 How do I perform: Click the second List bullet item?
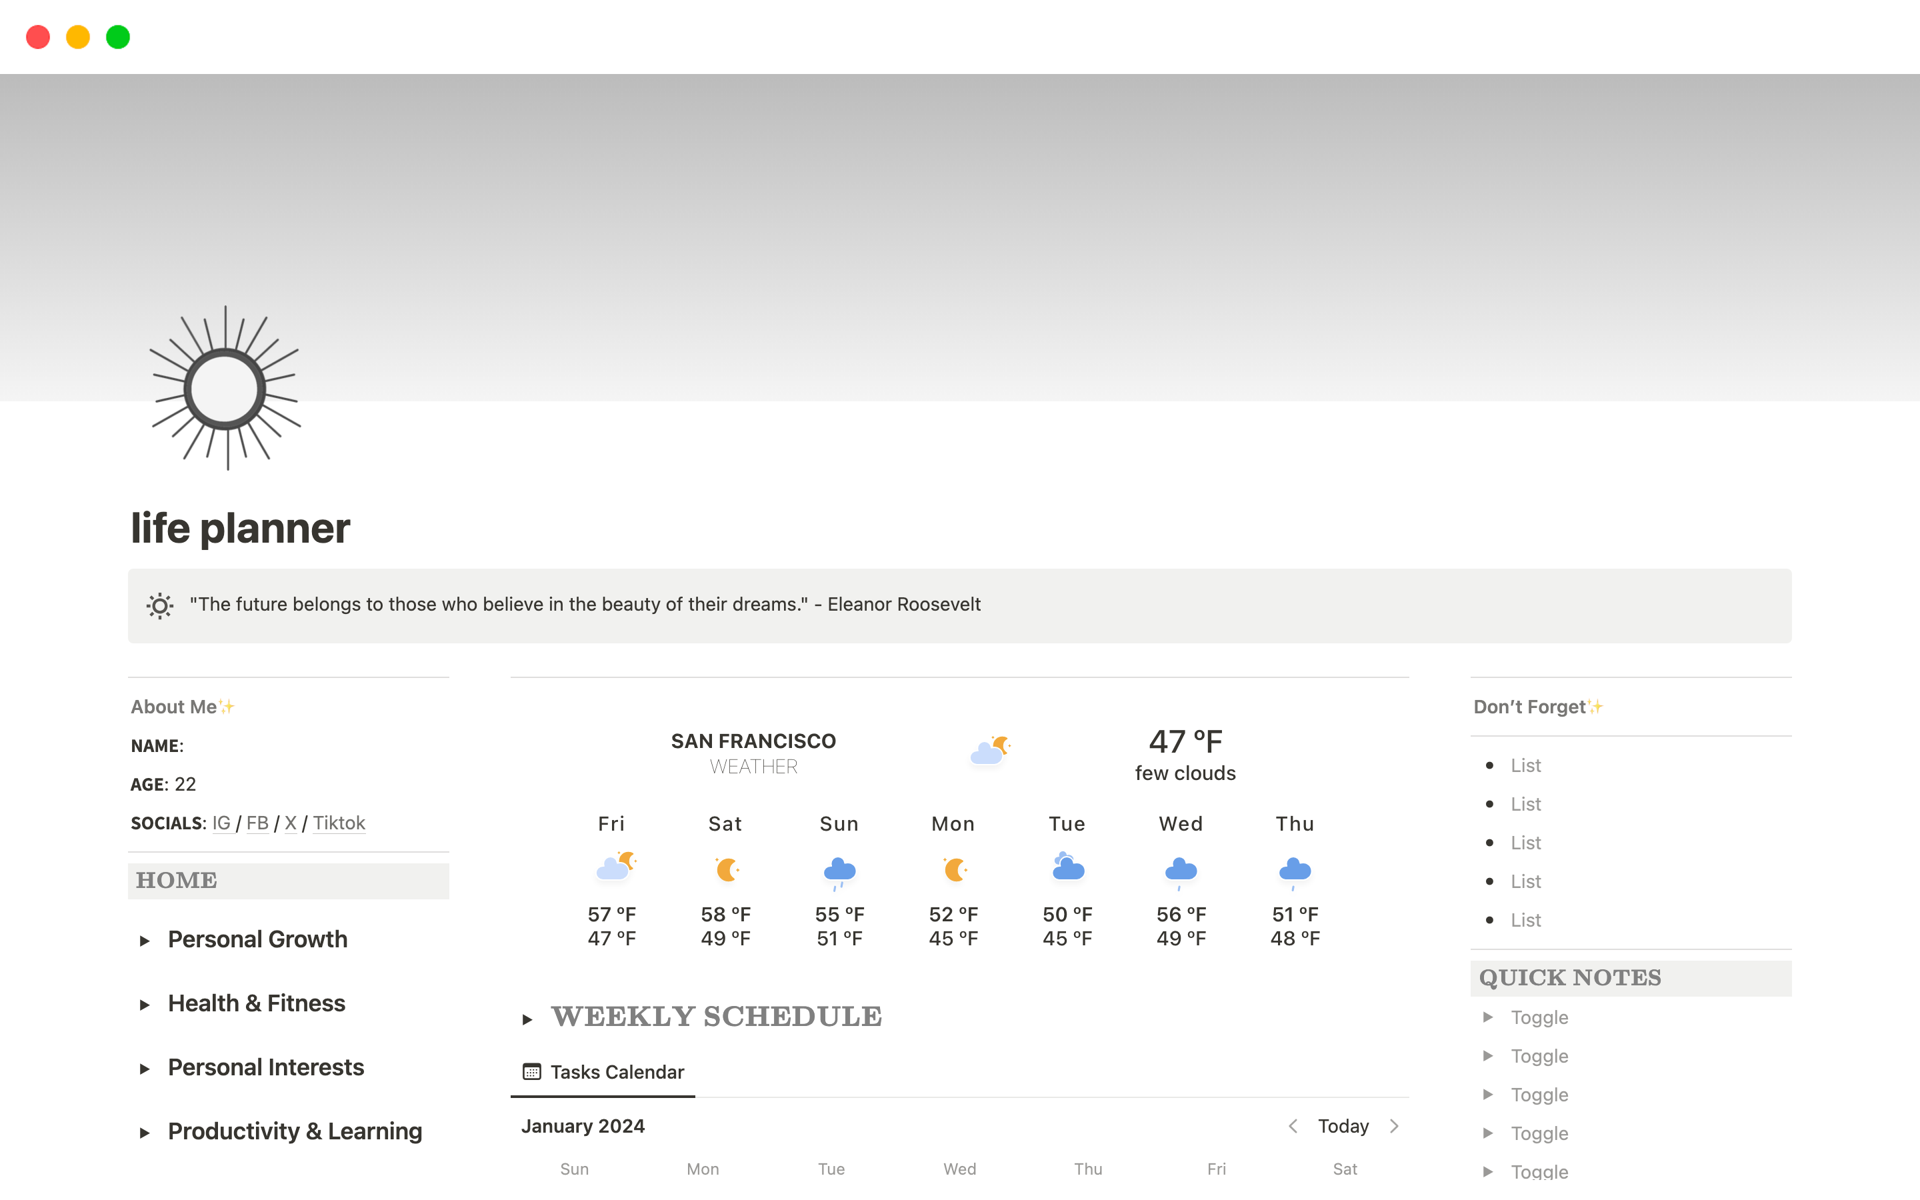pos(1526,805)
